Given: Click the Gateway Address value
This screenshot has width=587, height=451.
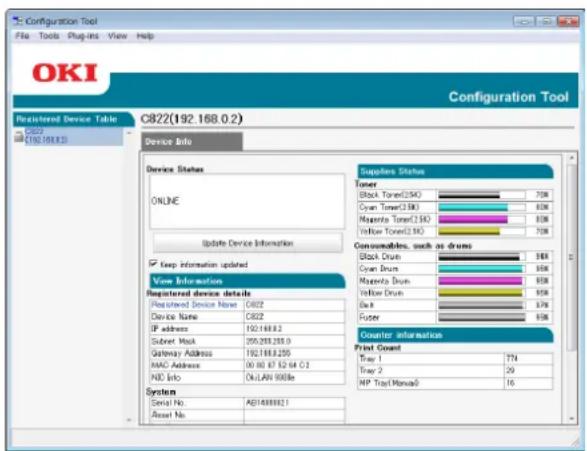Looking at the screenshot, I should point(268,353).
